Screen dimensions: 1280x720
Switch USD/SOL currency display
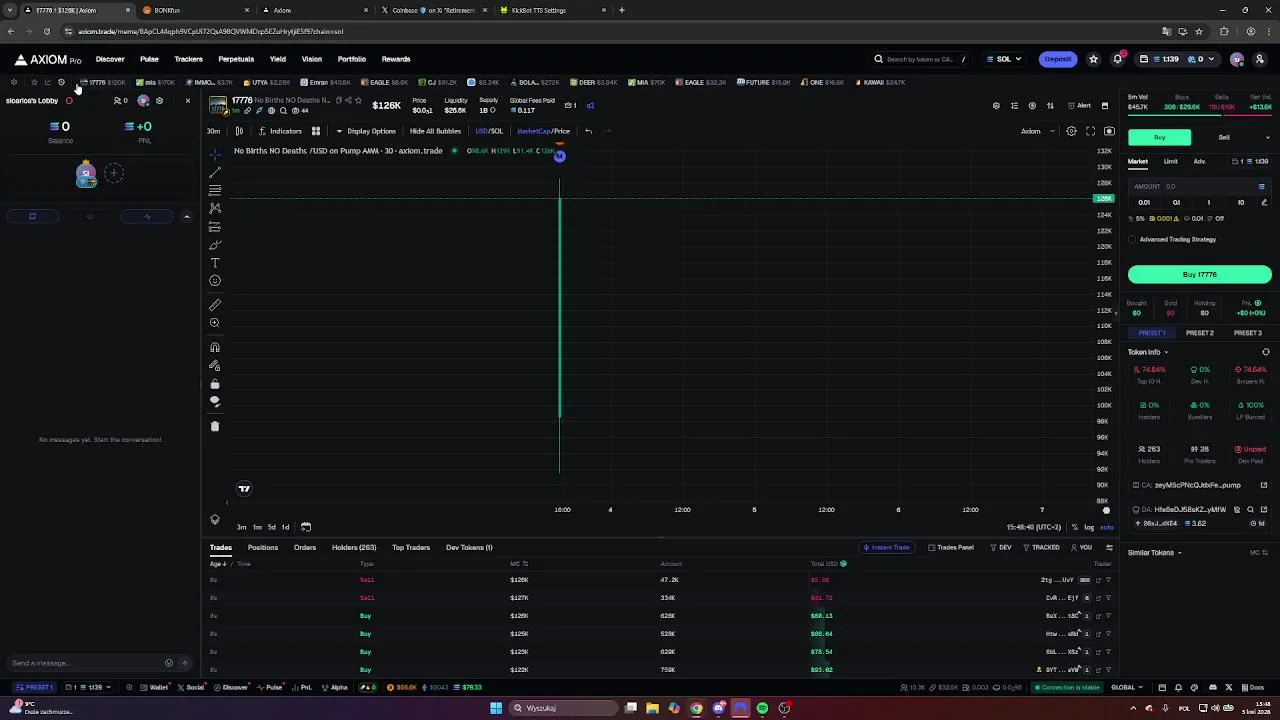click(x=489, y=131)
